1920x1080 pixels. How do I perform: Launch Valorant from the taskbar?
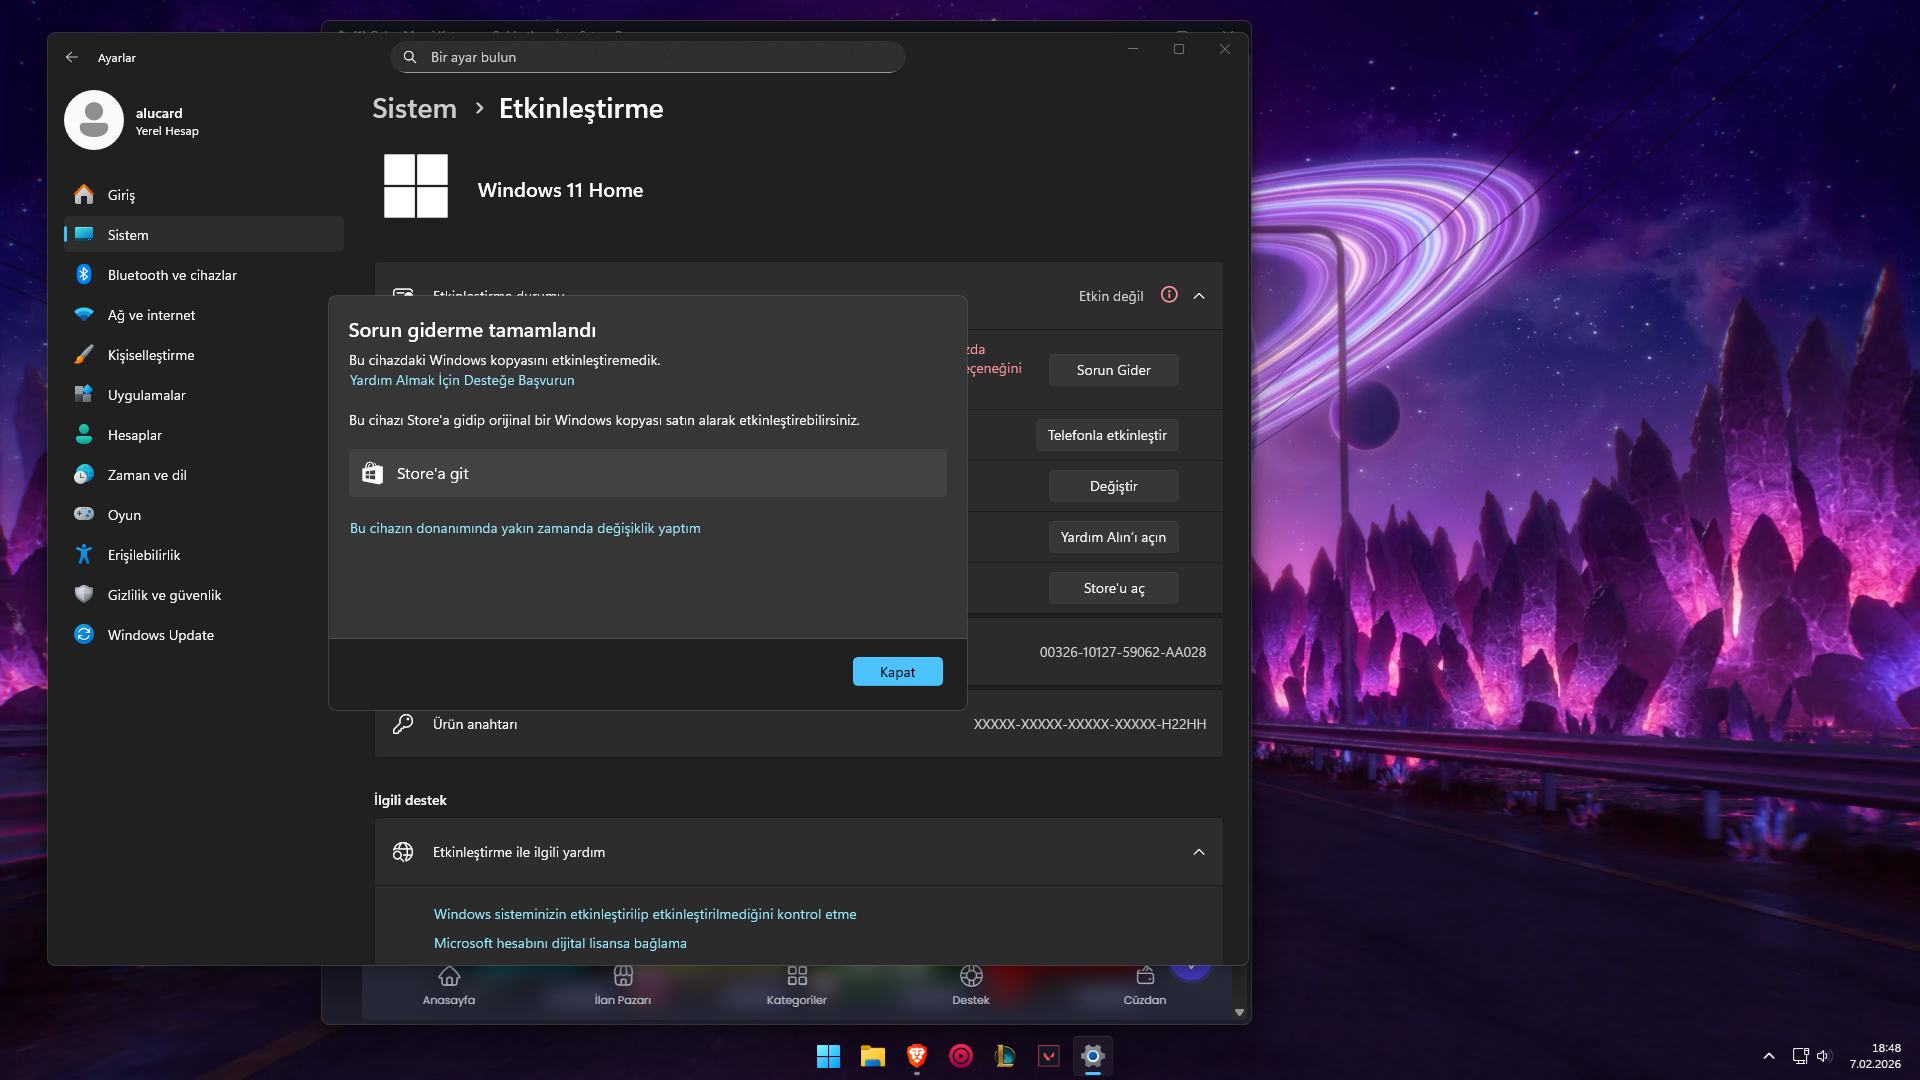[x=1049, y=1056]
